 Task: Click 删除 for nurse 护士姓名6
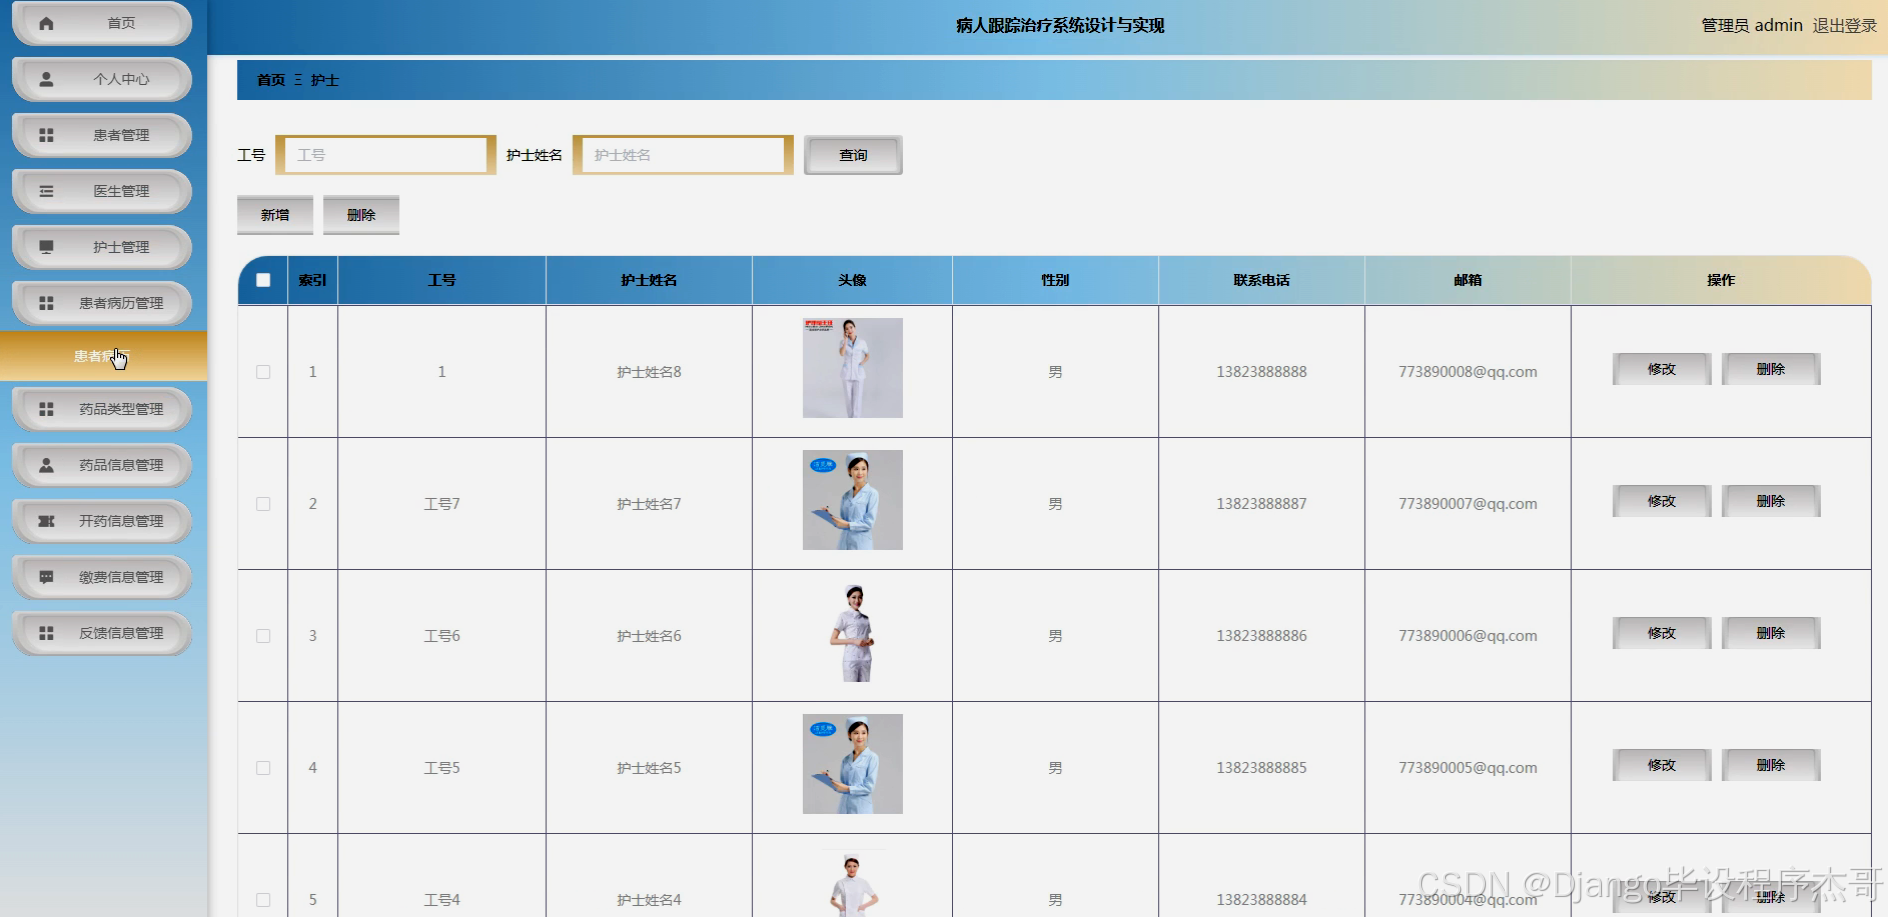pos(1770,633)
